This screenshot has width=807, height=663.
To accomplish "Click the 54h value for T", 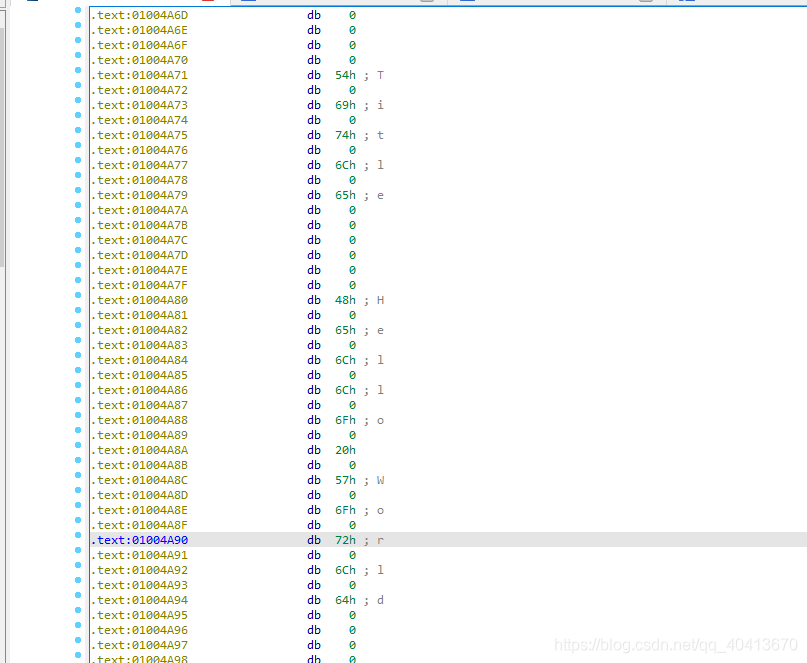I will pyautogui.click(x=345, y=75).
